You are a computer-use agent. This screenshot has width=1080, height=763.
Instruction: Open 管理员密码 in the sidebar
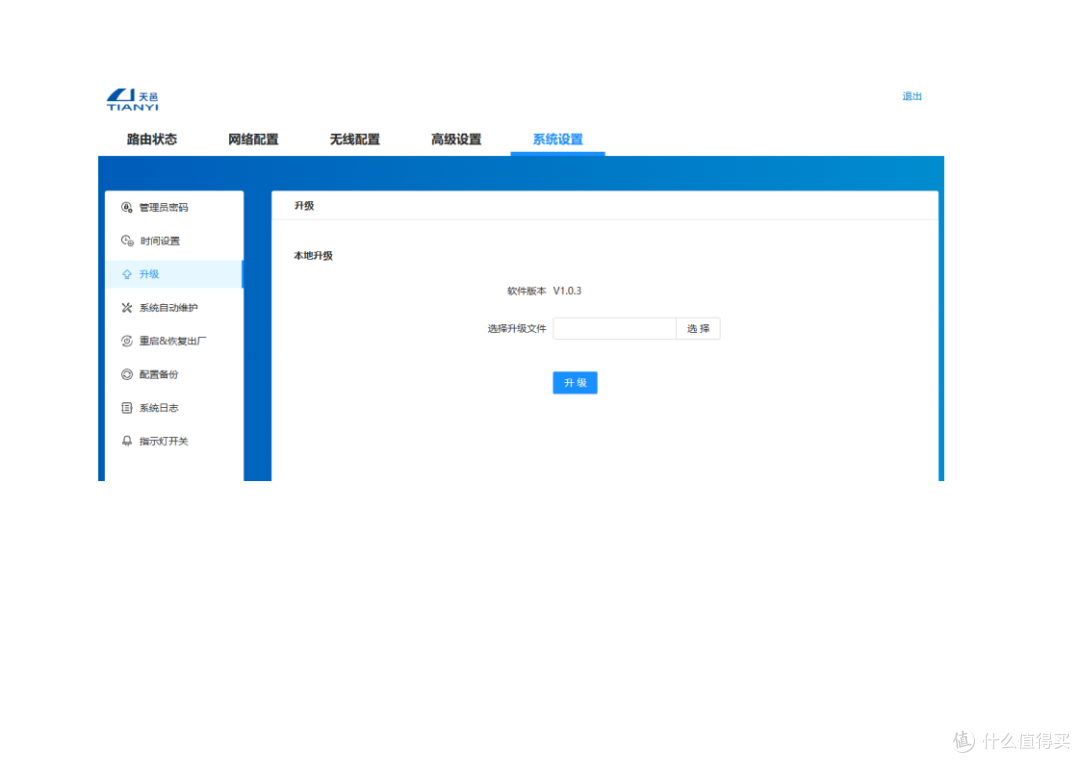tap(174, 207)
